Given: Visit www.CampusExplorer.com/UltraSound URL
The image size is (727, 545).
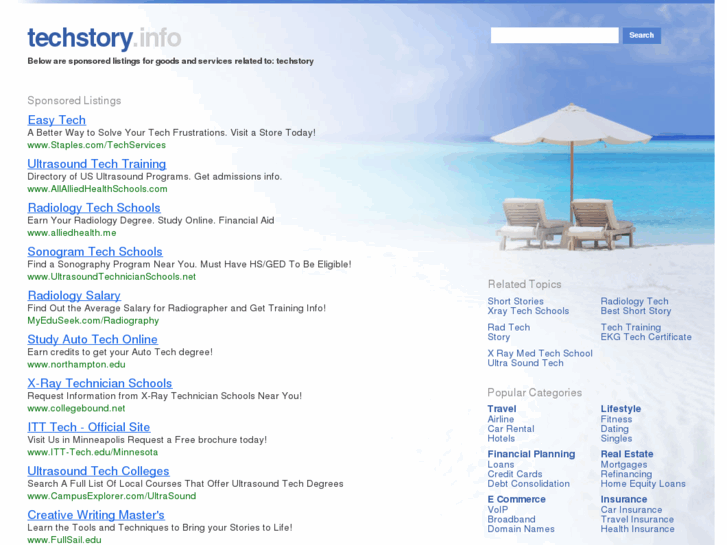Looking at the screenshot, I should (x=112, y=496).
